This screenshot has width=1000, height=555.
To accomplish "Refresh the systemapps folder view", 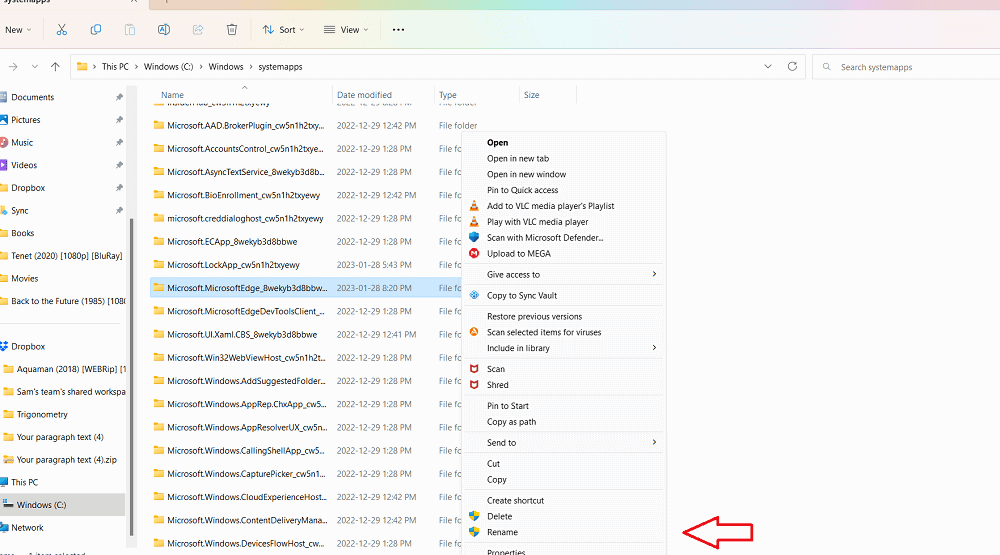I will click(x=792, y=66).
